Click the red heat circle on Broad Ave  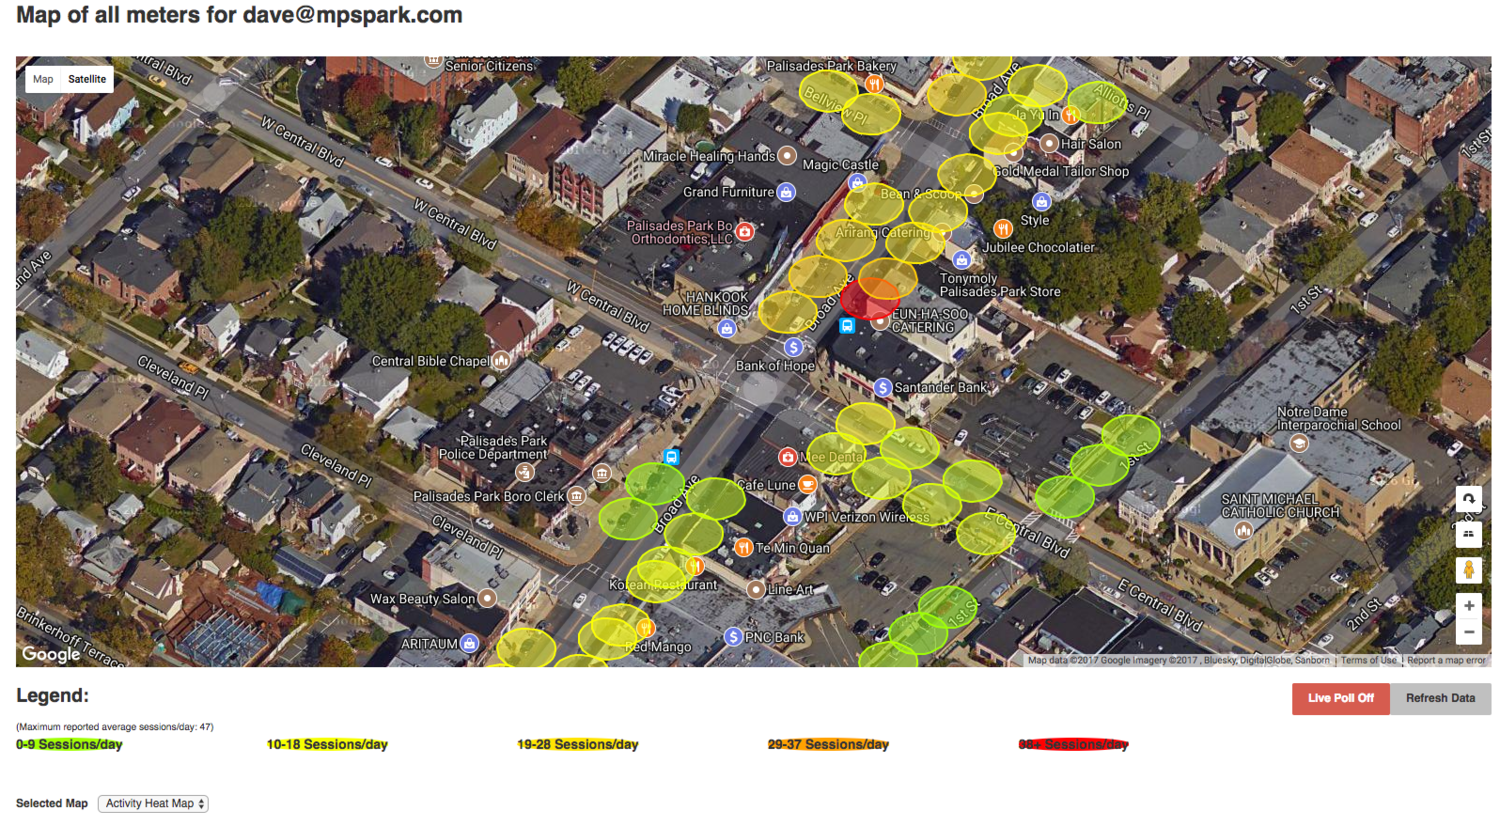868,298
